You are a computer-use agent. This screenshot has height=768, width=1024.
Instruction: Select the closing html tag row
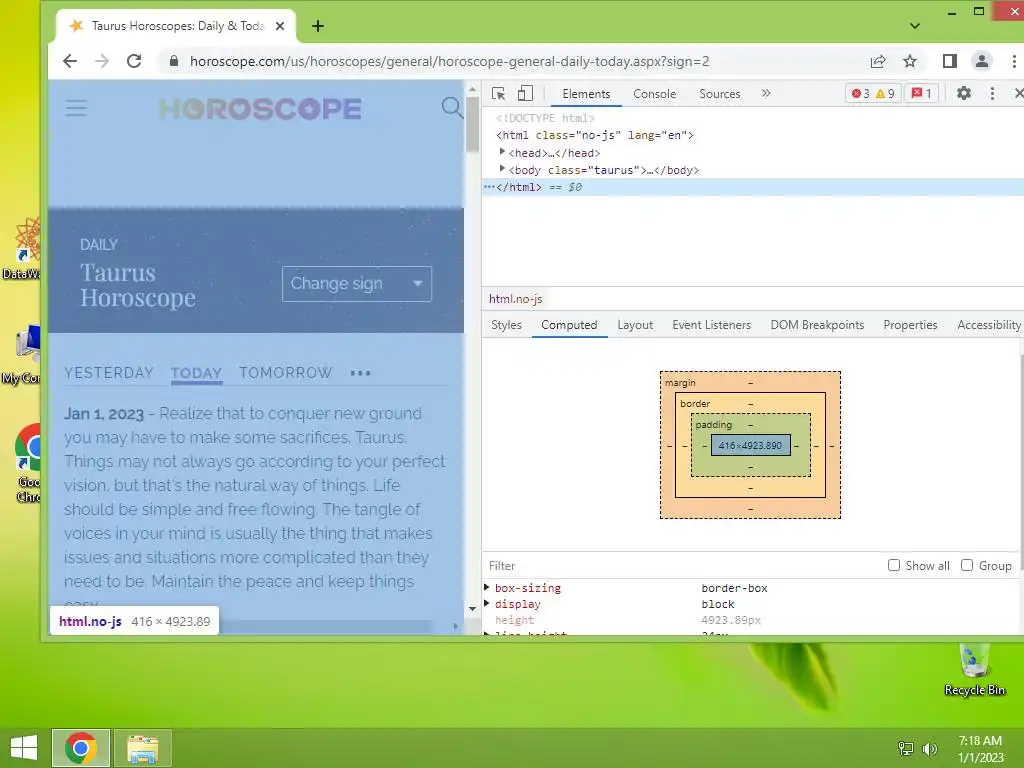[752, 187]
